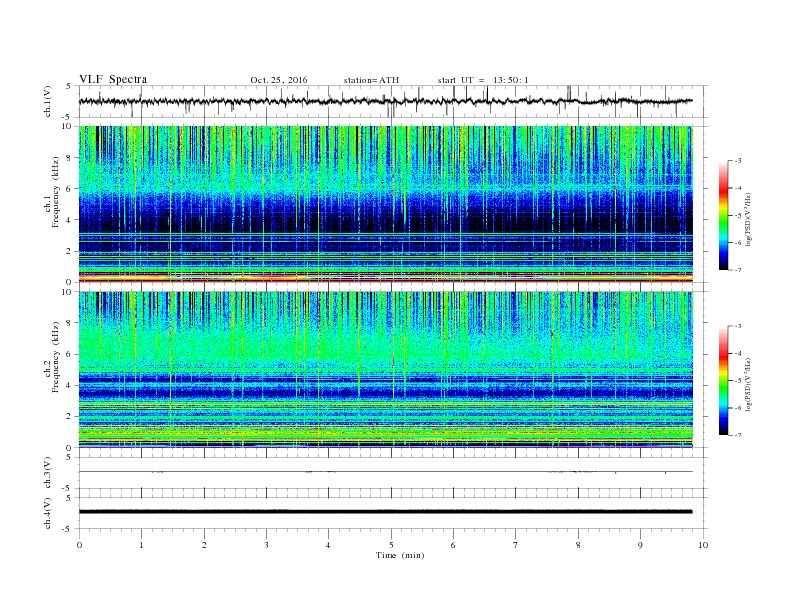Click the ch.1 PSD color scale bar
Viewport: 792px width, 612px height.
click(x=723, y=216)
